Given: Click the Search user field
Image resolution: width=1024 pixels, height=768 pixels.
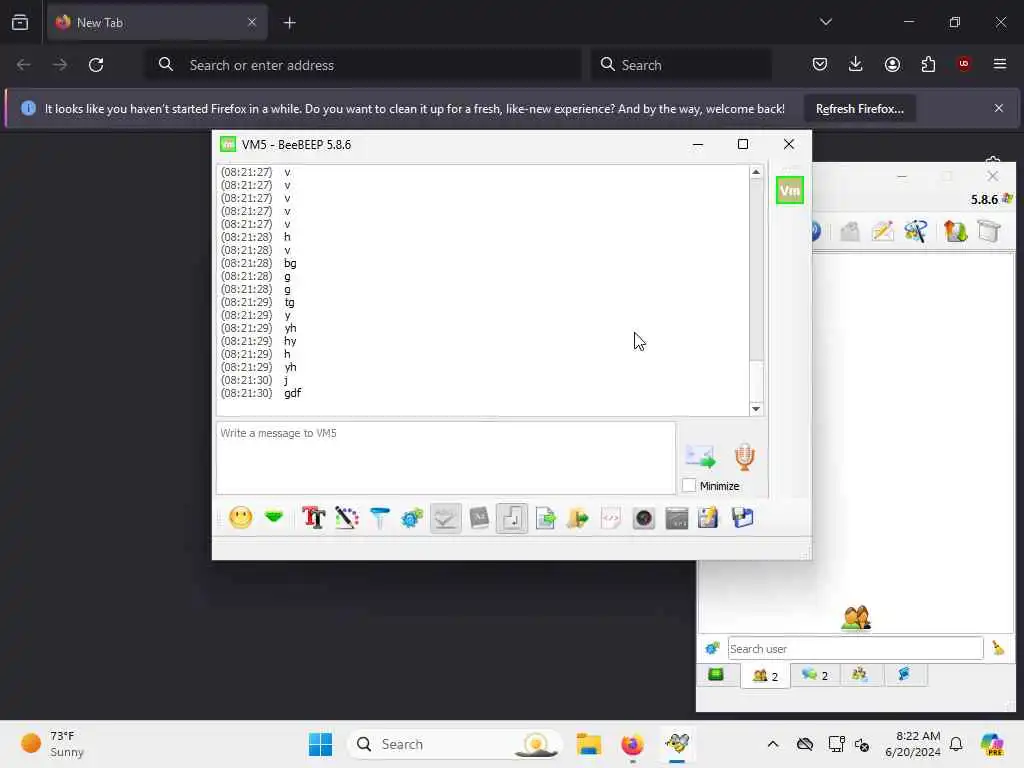Looking at the screenshot, I should (x=855, y=648).
